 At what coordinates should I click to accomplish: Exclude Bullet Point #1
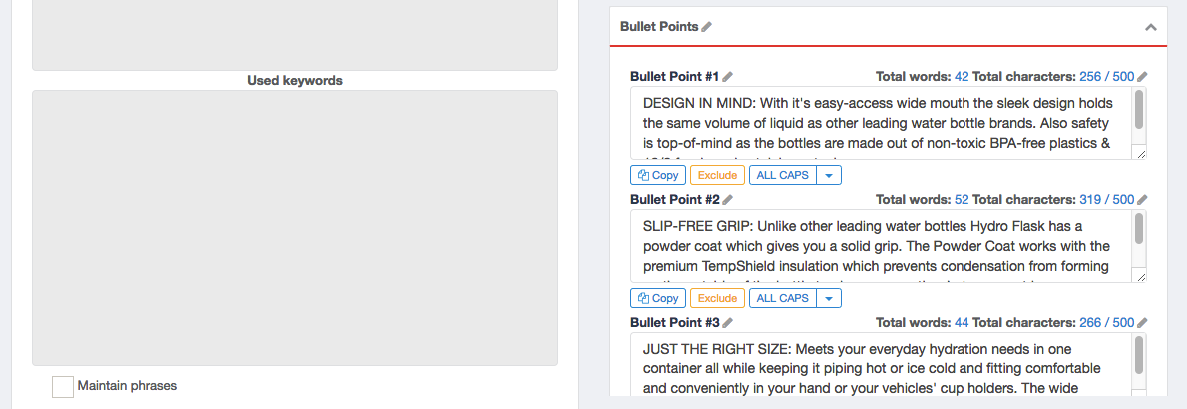coord(717,175)
